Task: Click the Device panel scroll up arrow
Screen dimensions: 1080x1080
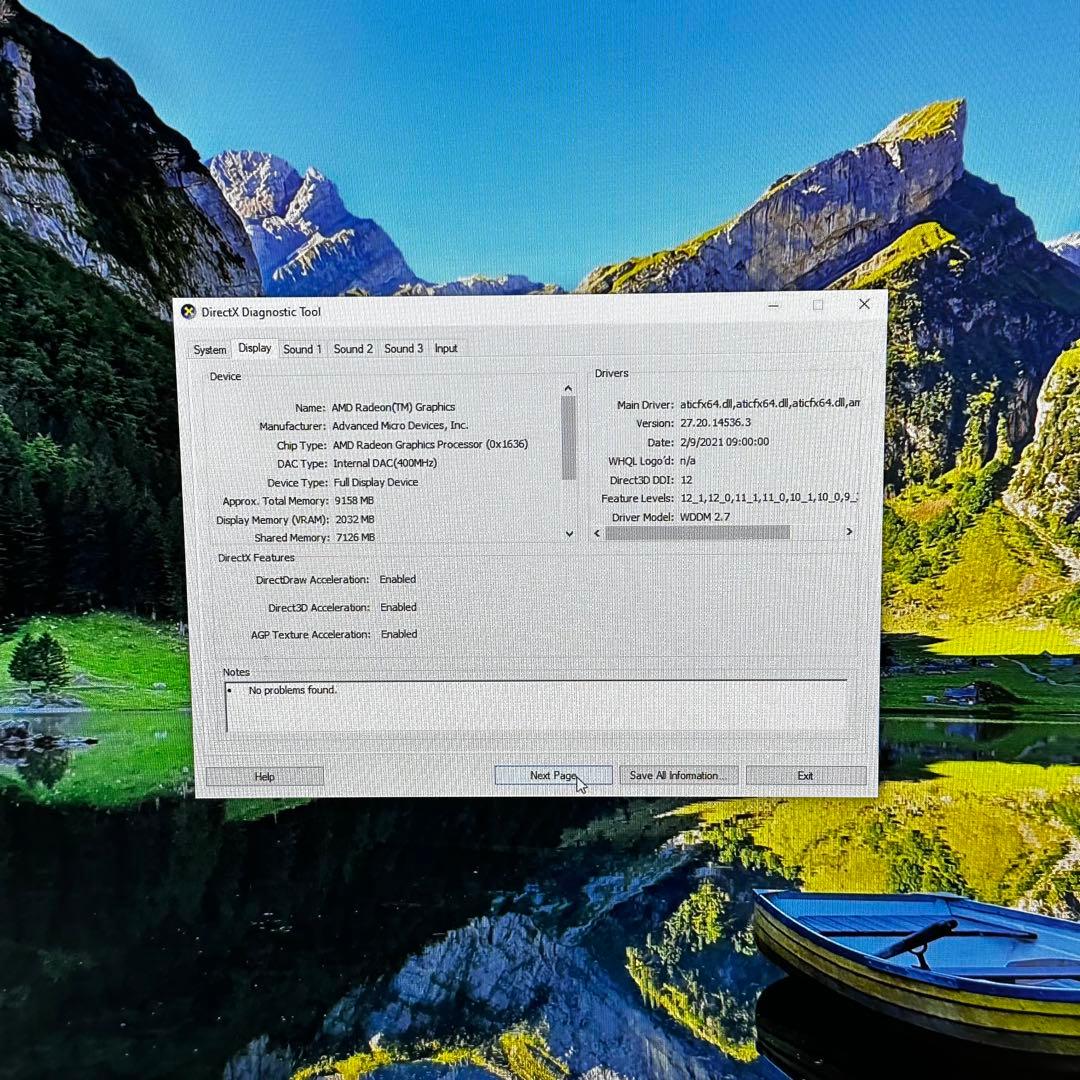Action: [568, 388]
